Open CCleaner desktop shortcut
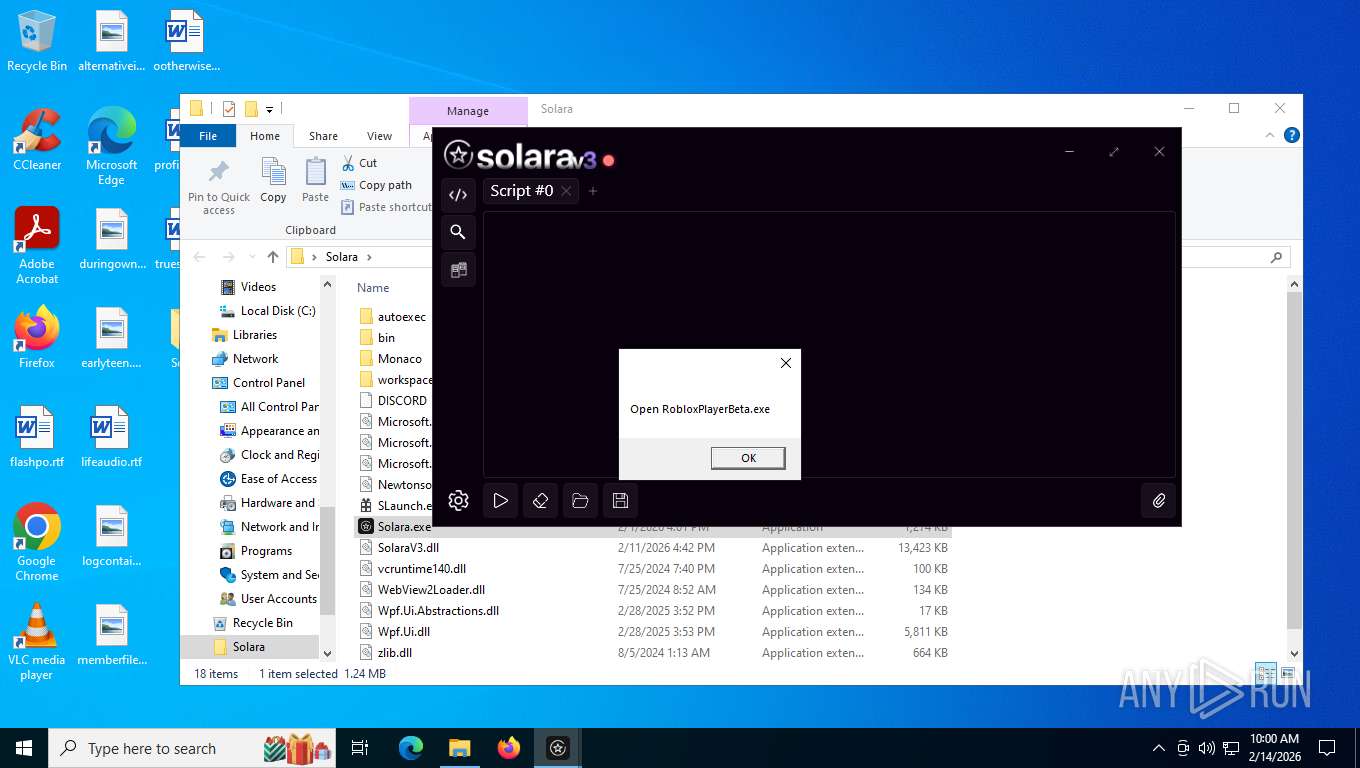 click(37, 139)
